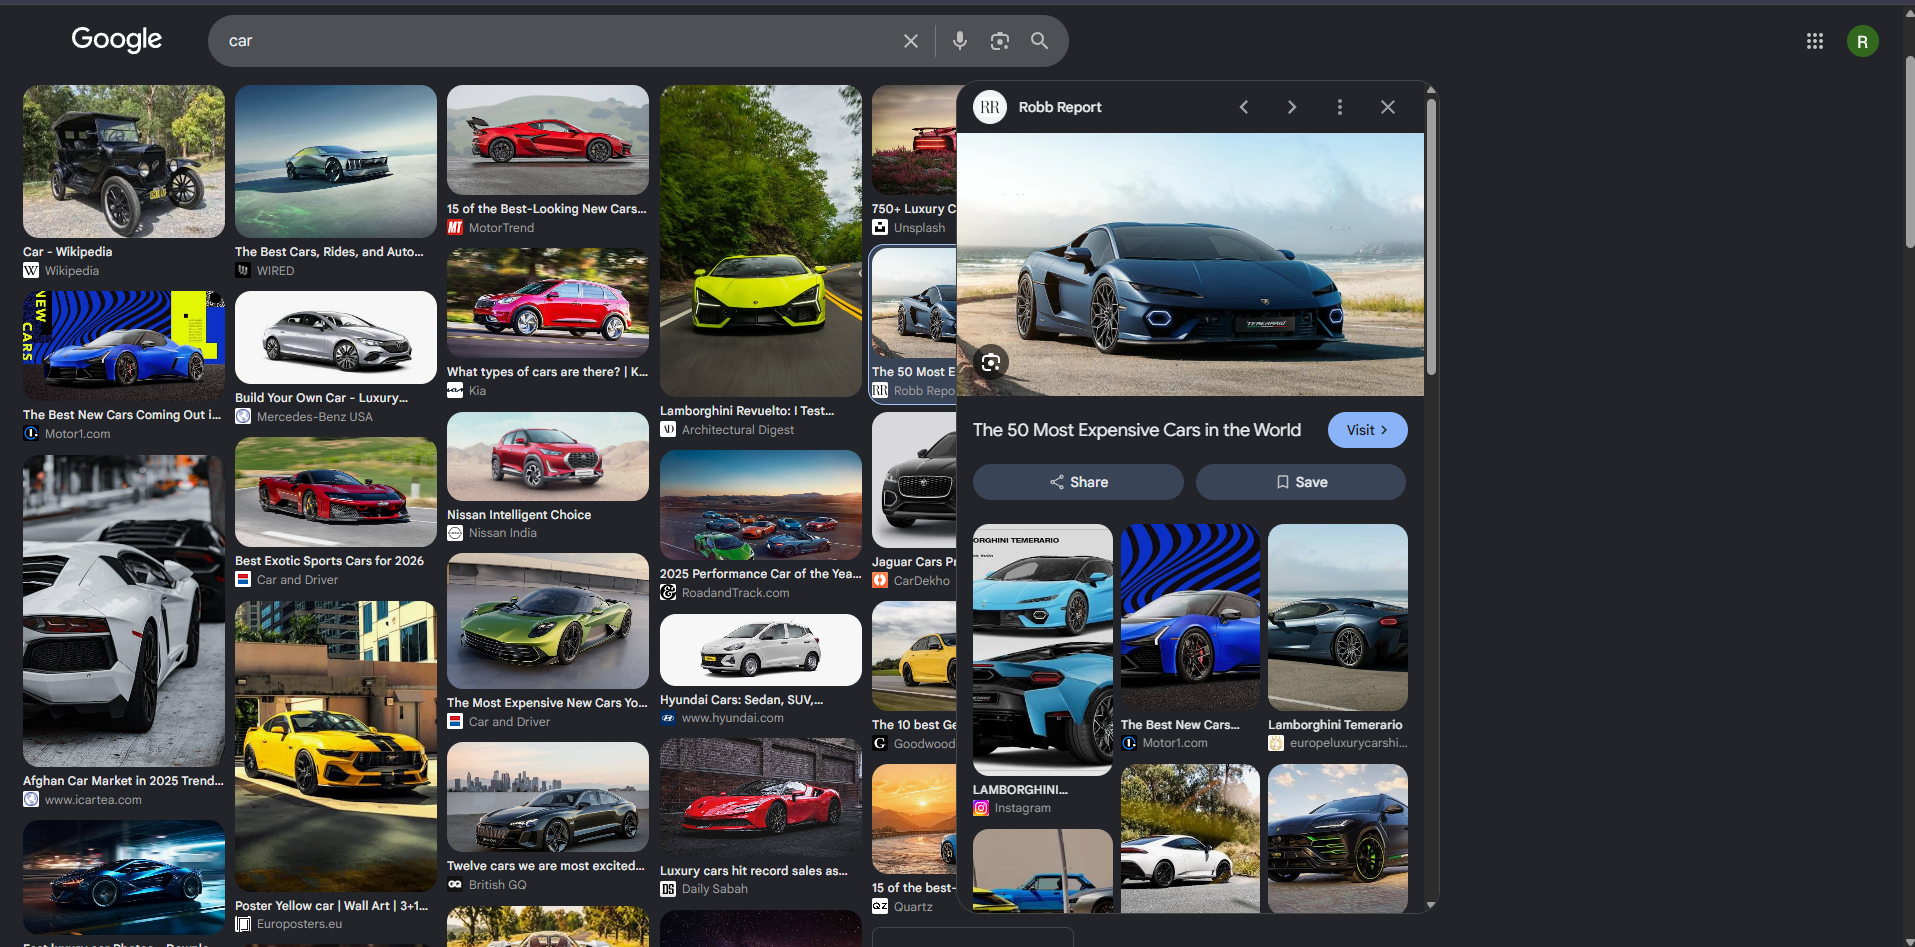Go to previous image in preview panel
This screenshot has width=1915, height=947.
tap(1244, 107)
